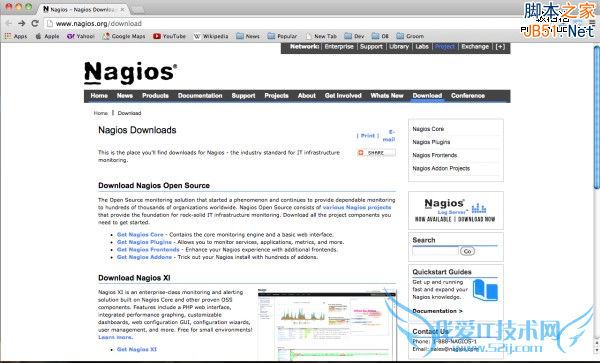Open the Projects menu item
This screenshot has width=600, height=363.
[x=276, y=96]
